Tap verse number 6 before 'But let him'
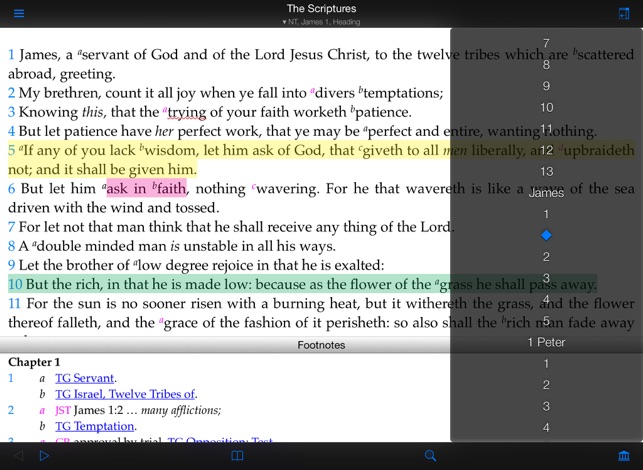This screenshot has height=470, width=643. point(11,189)
